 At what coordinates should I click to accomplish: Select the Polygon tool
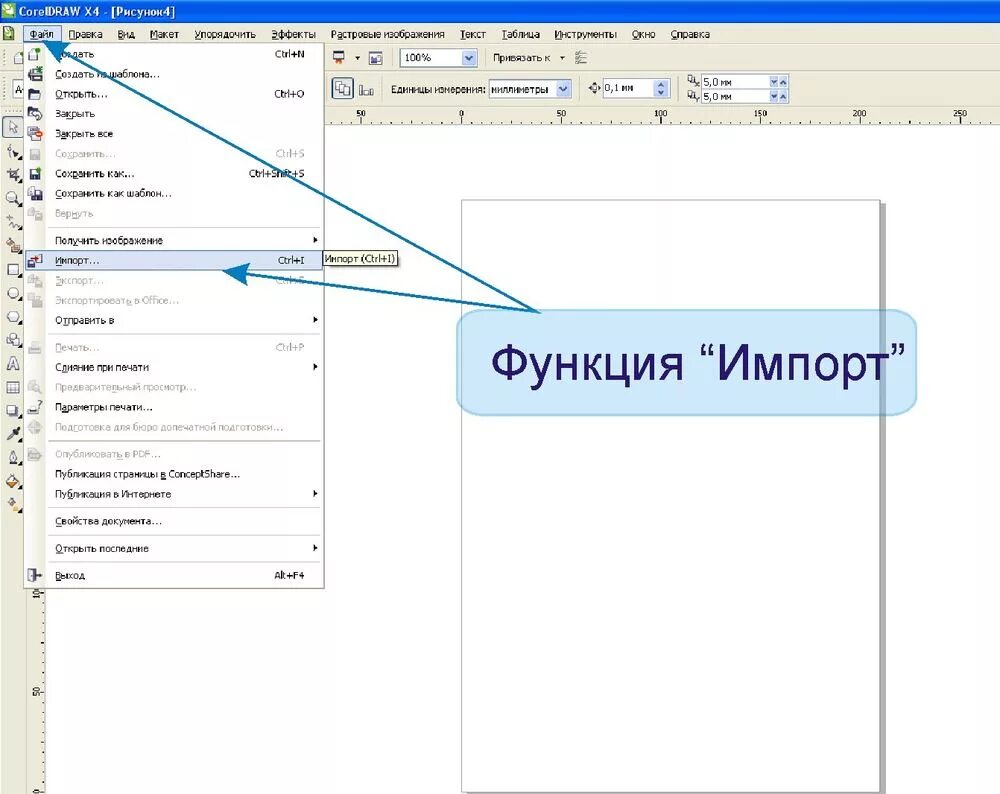coord(13,316)
